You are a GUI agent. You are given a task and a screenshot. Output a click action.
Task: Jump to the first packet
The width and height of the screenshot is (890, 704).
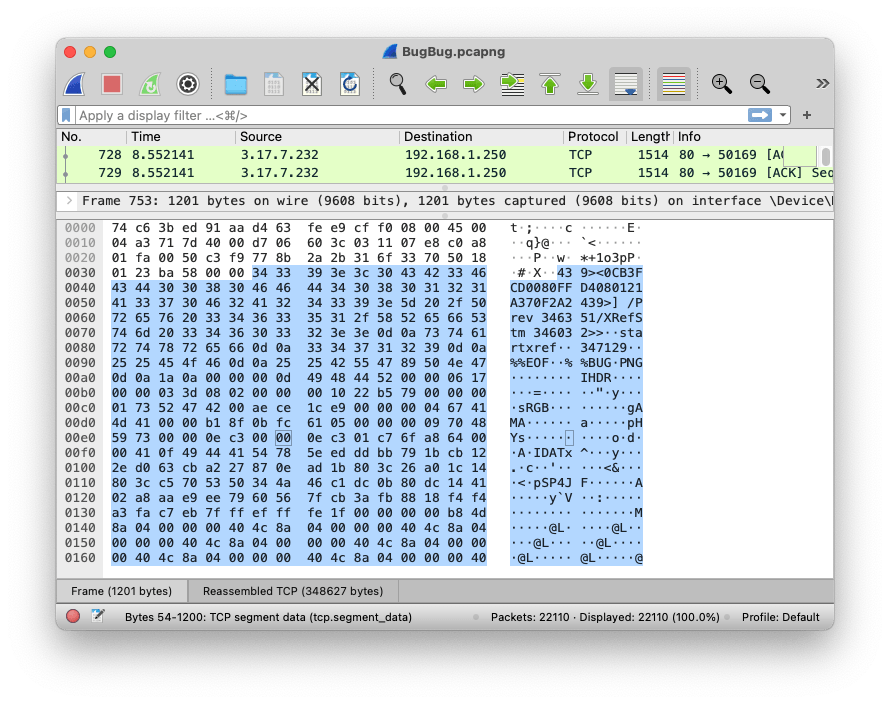tap(549, 85)
